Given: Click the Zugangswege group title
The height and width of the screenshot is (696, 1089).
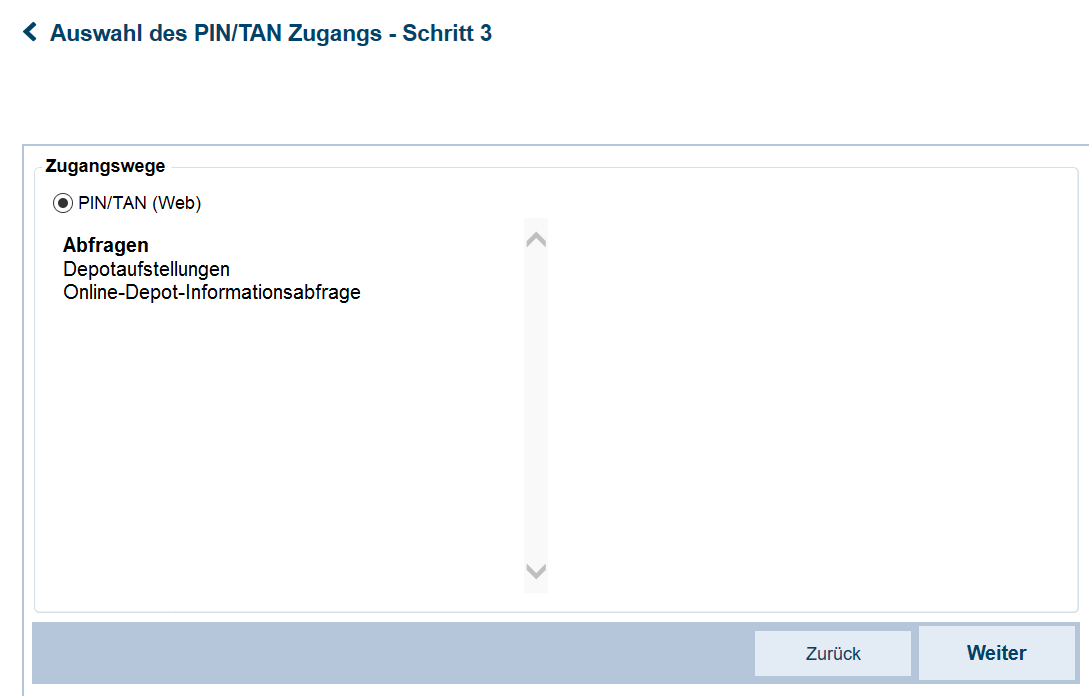Looking at the screenshot, I should pos(106,166).
